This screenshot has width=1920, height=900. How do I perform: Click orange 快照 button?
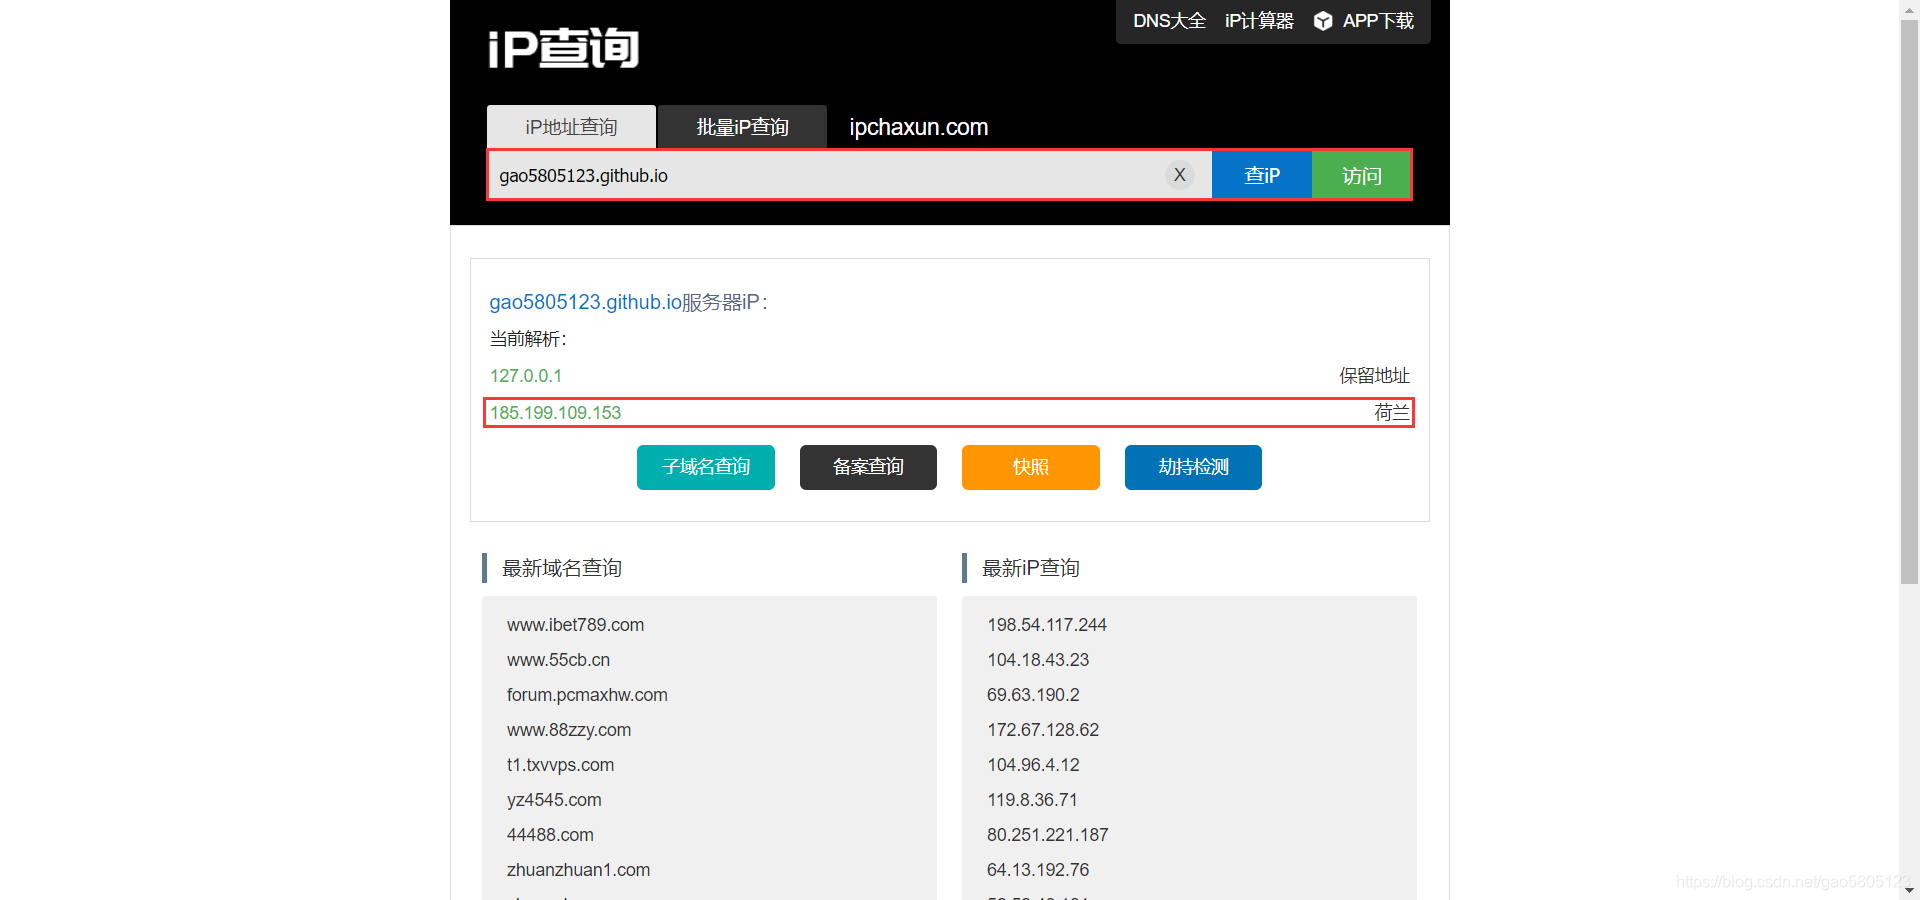(x=1031, y=467)
